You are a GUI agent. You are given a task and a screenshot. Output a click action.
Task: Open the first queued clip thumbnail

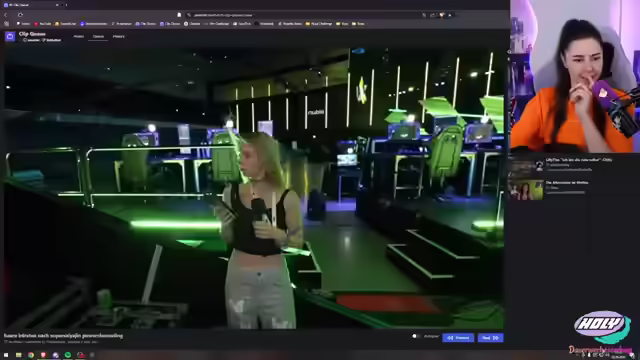pos(526,167)
